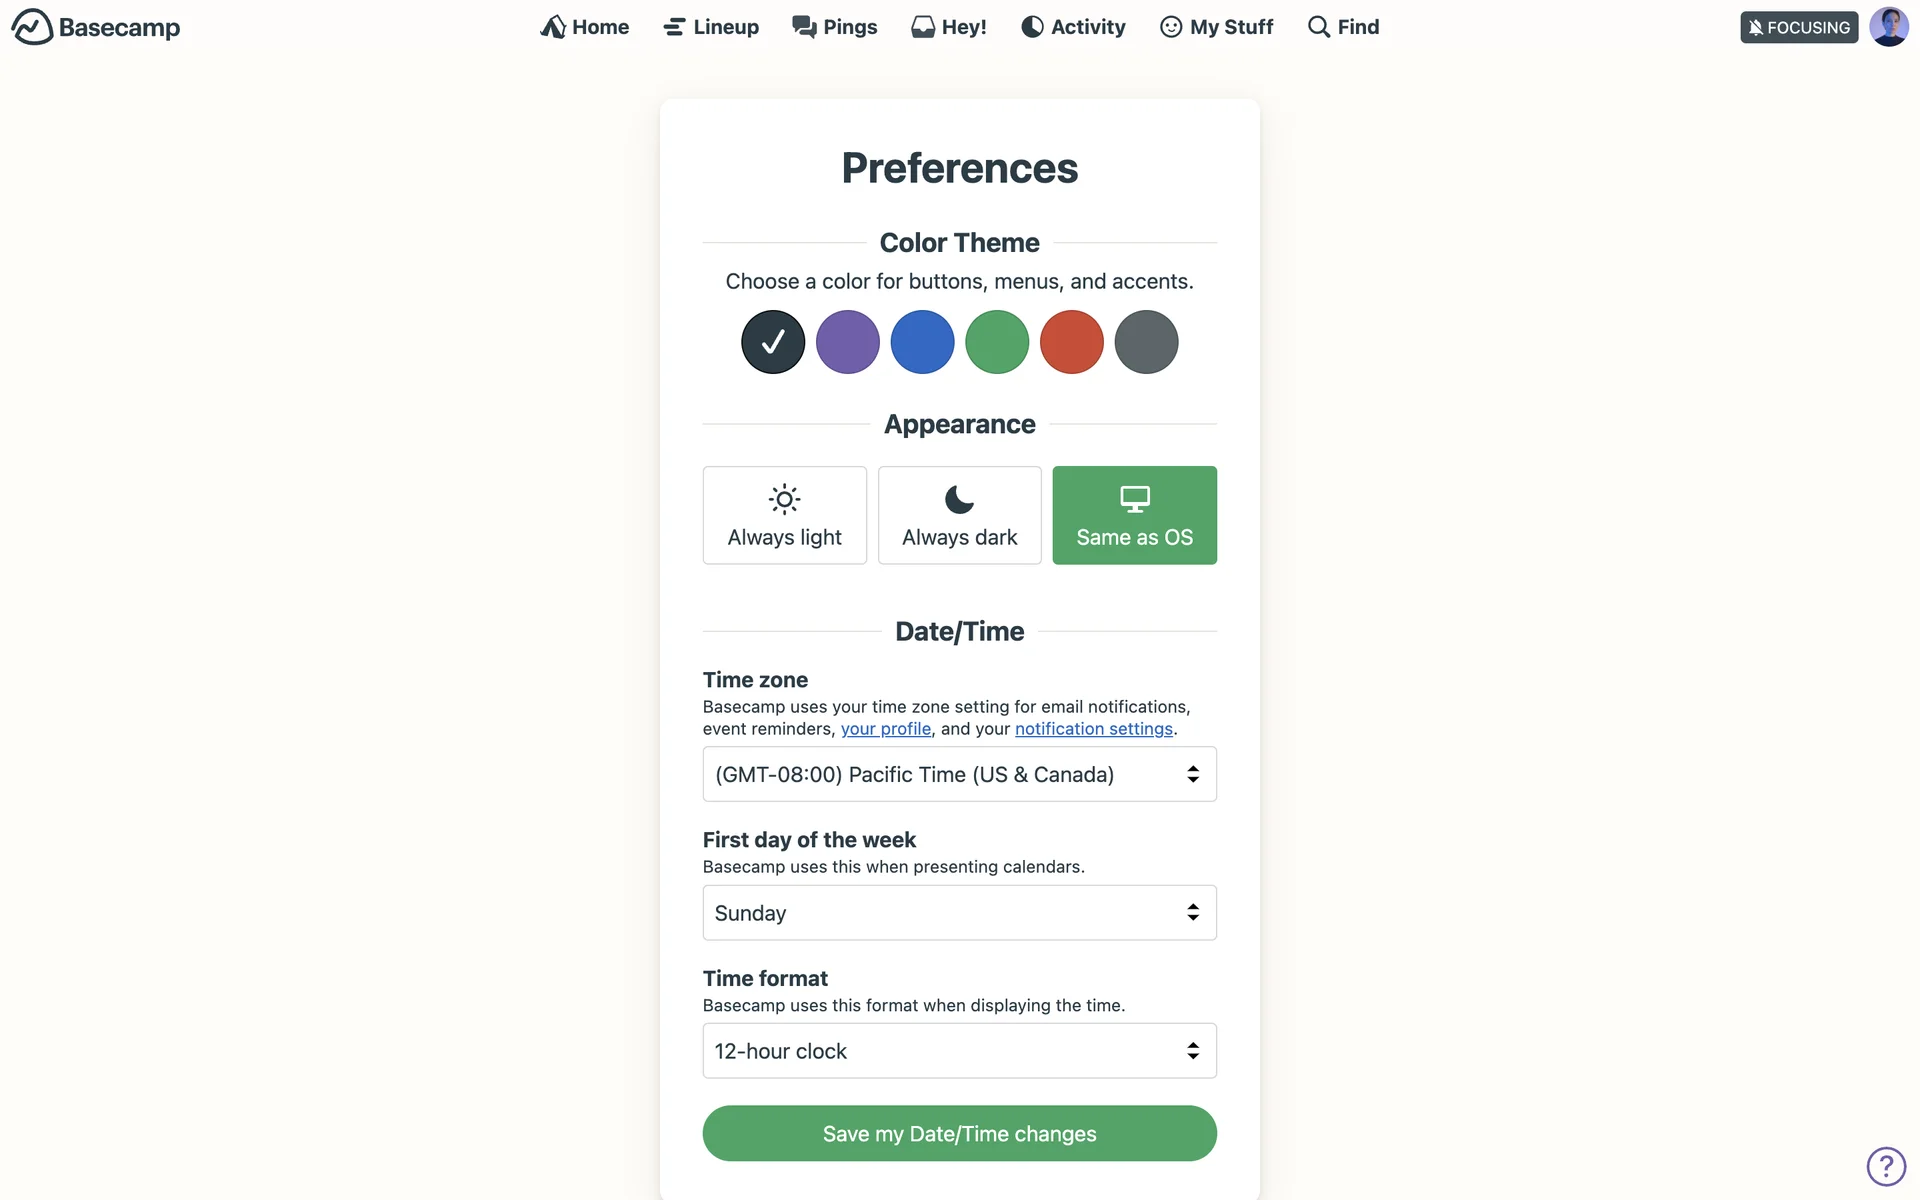This screenshot has width=1920, height=1200.
Task: Select the Always dark appearance
Action: coord(959,515)
